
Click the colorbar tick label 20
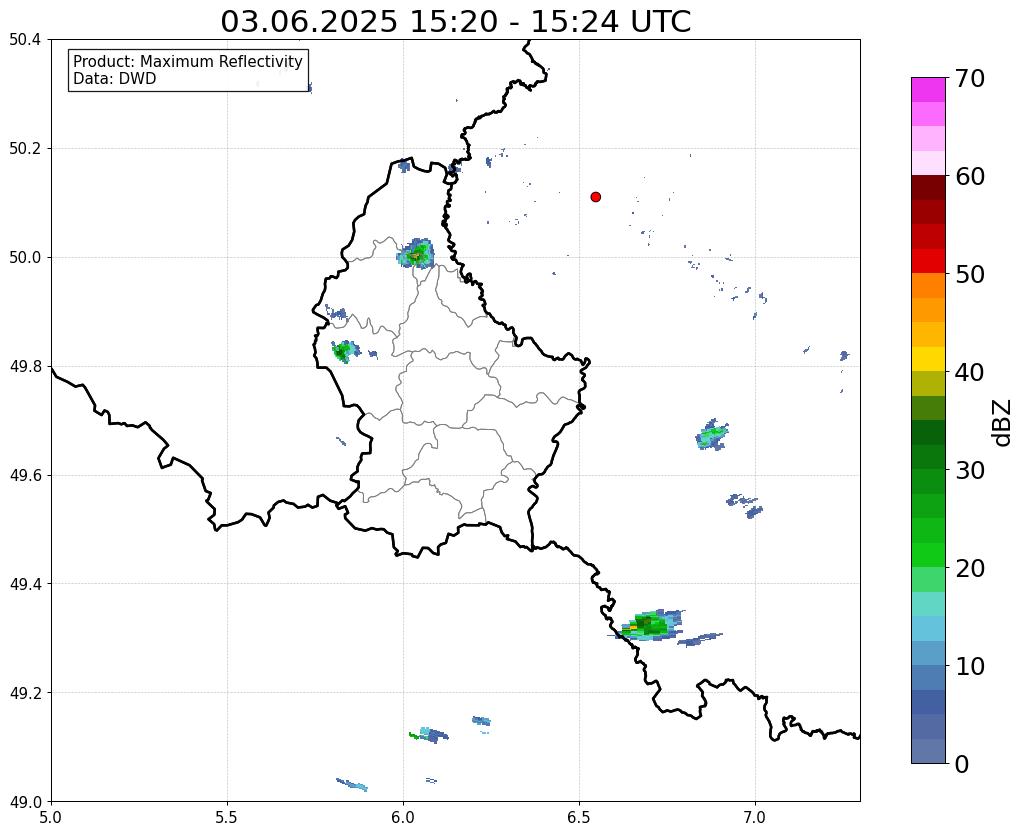pyautogui.click(x=970, y=568)
